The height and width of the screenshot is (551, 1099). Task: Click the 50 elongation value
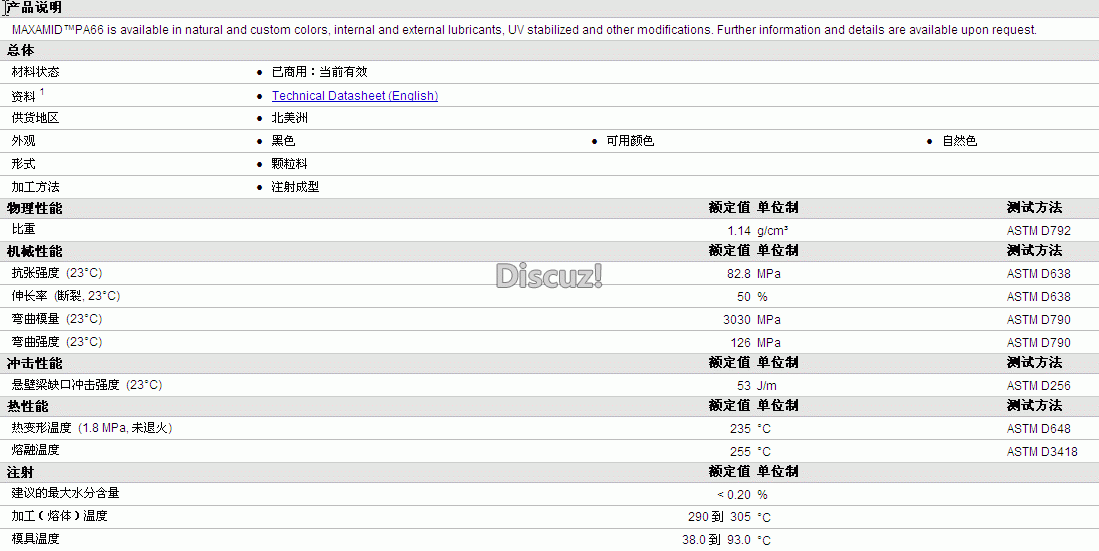coord(744,297)
